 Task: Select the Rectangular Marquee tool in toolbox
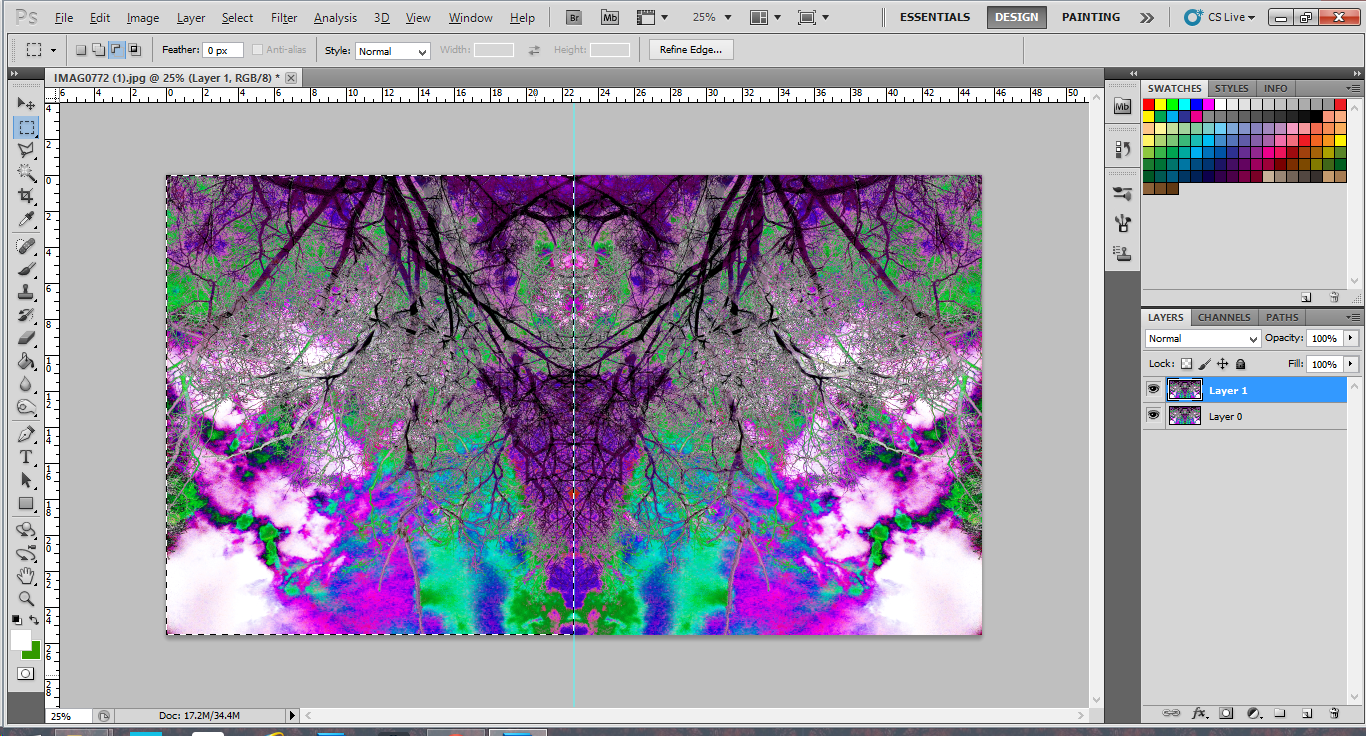(x=26, y=127)
